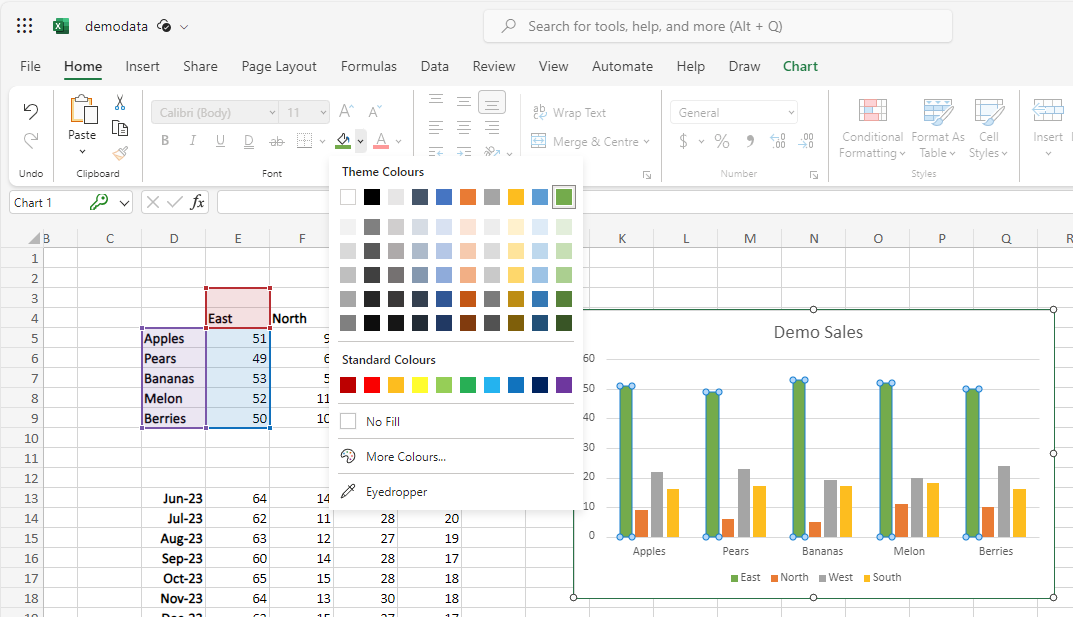This screenshot has width=1073, height=617.
Task: Expand the fill colour dropdown arrow
Action: pyautogui.click(x=360, y=142)
